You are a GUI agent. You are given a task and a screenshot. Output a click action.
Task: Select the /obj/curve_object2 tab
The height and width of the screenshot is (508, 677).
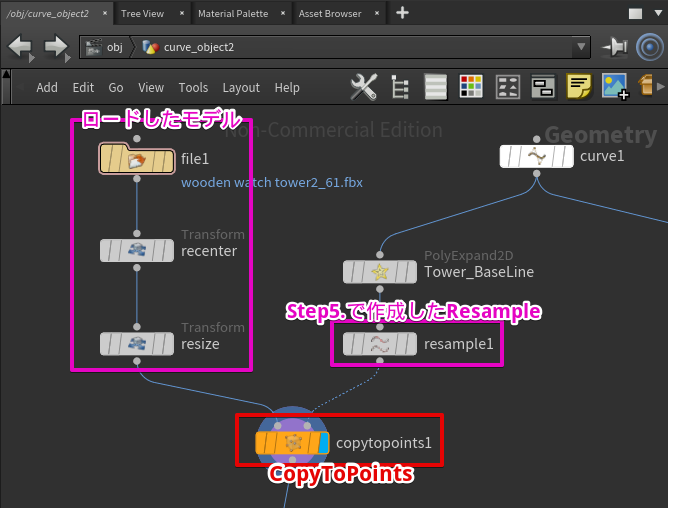(x=47, y=13)
